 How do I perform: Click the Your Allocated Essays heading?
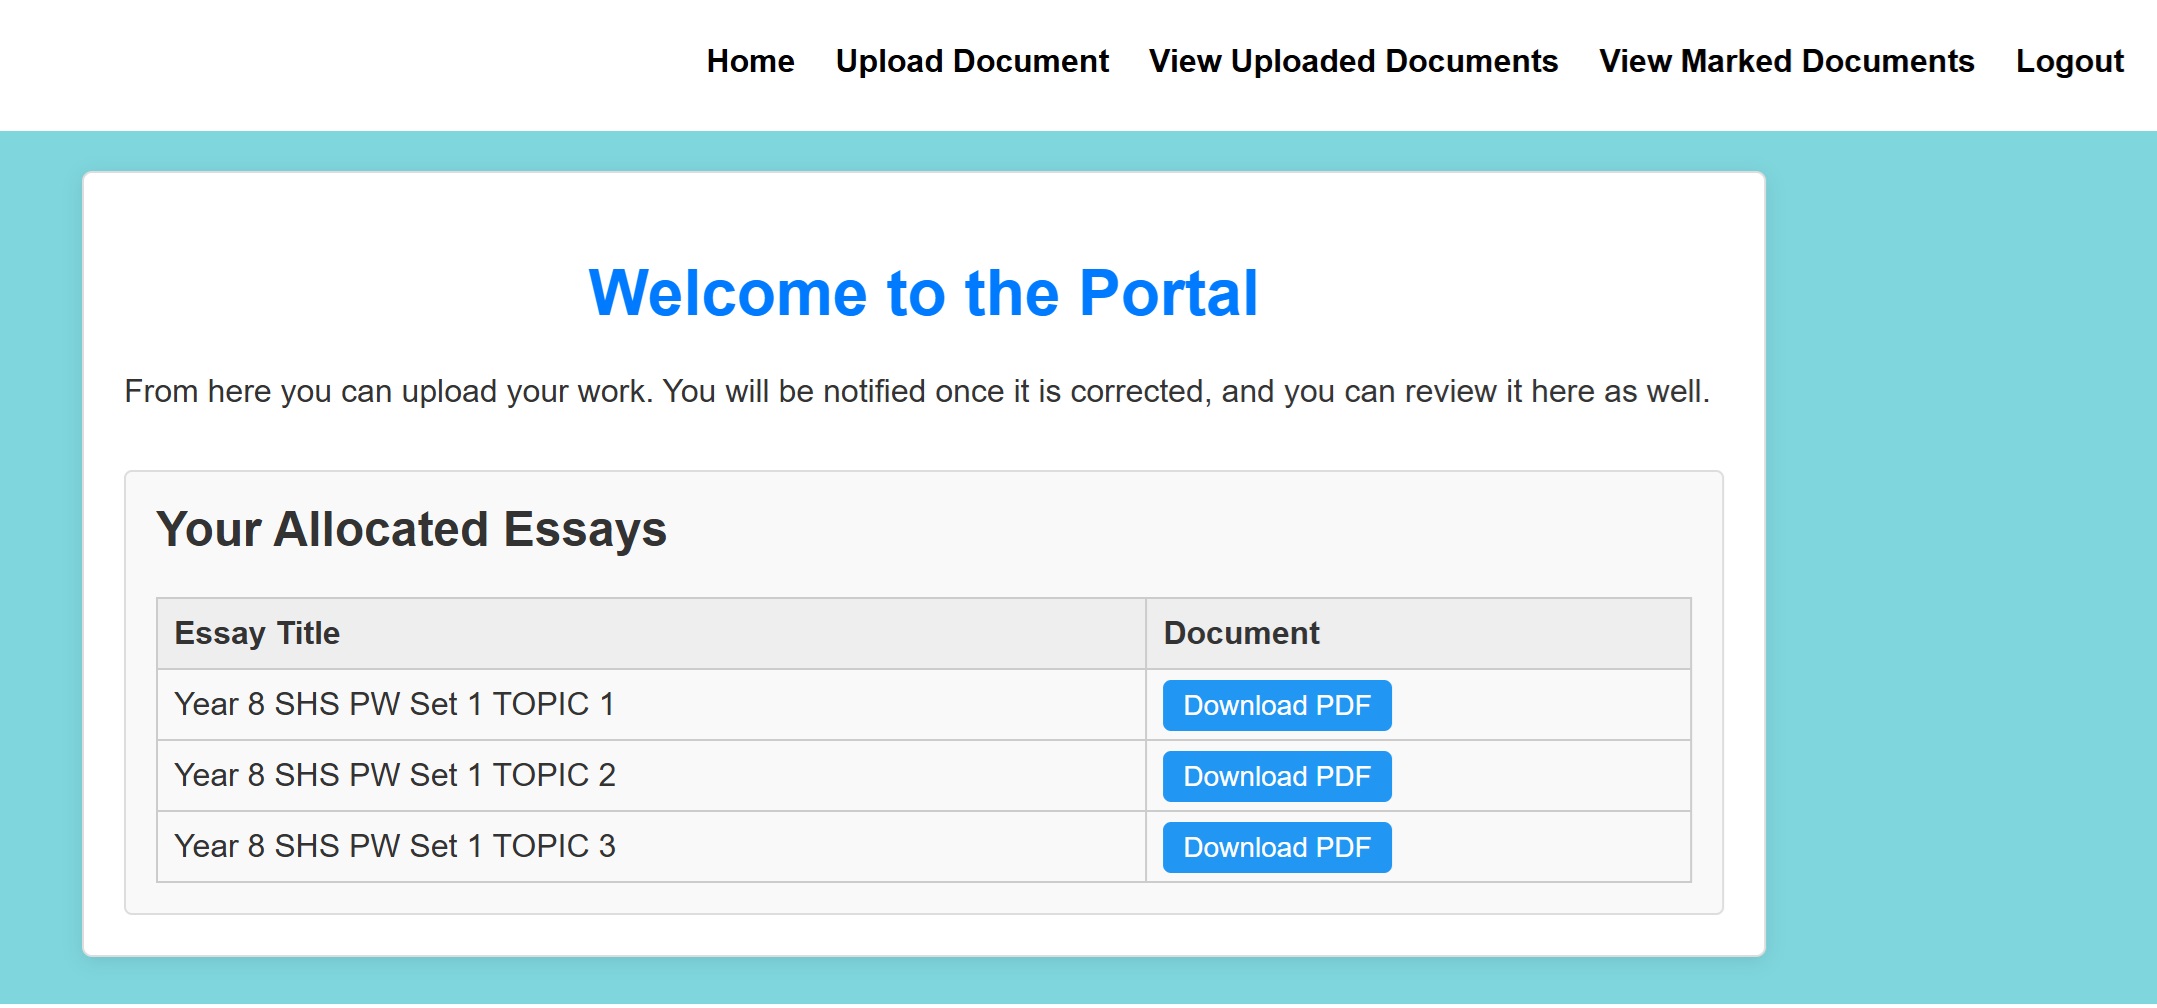point(411,529)
